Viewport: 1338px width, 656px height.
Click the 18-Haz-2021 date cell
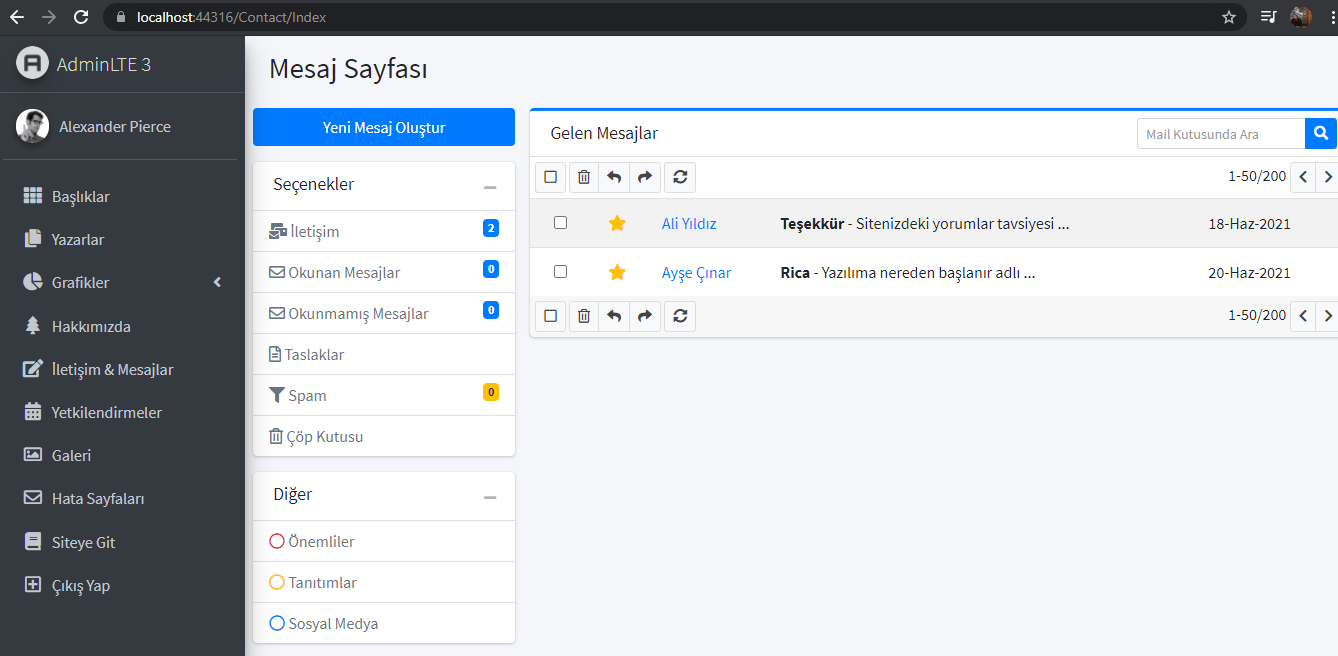click(1249, 223)
